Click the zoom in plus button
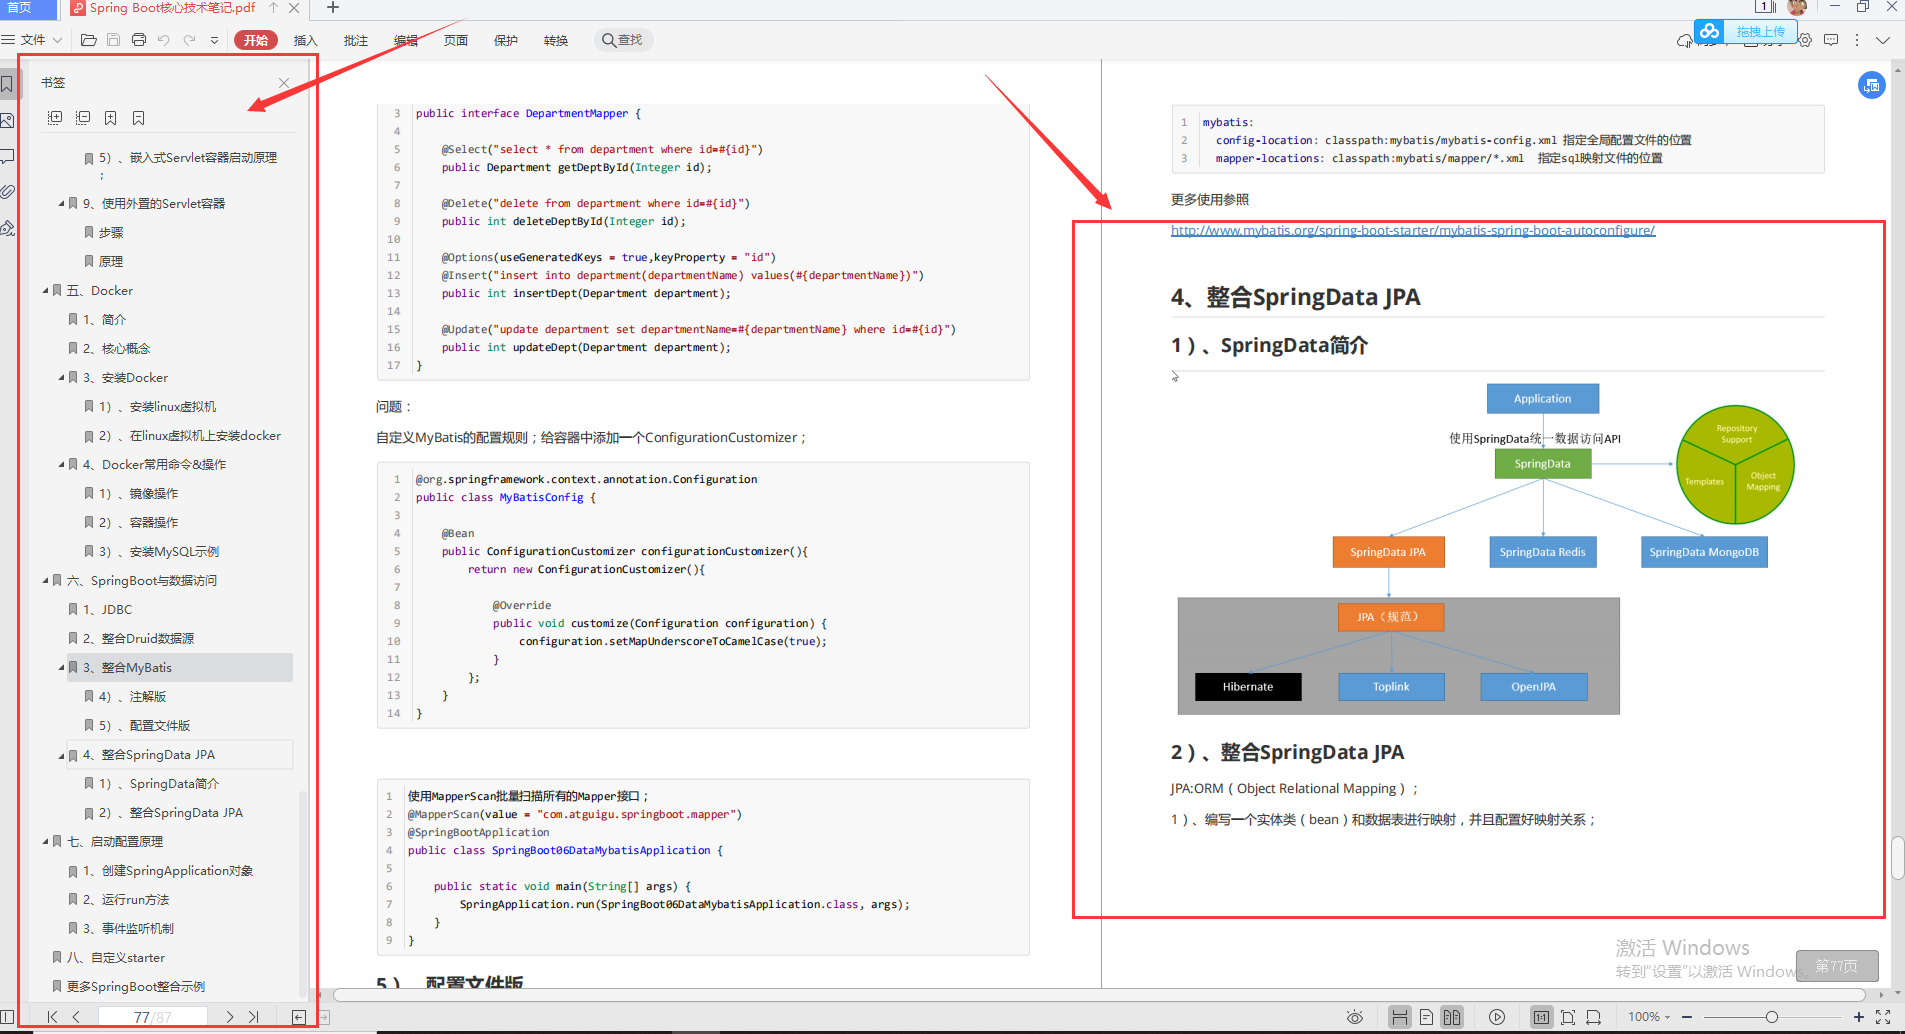The width and height of the screenshot is (1905, 1034). tap(1859, 1017)
